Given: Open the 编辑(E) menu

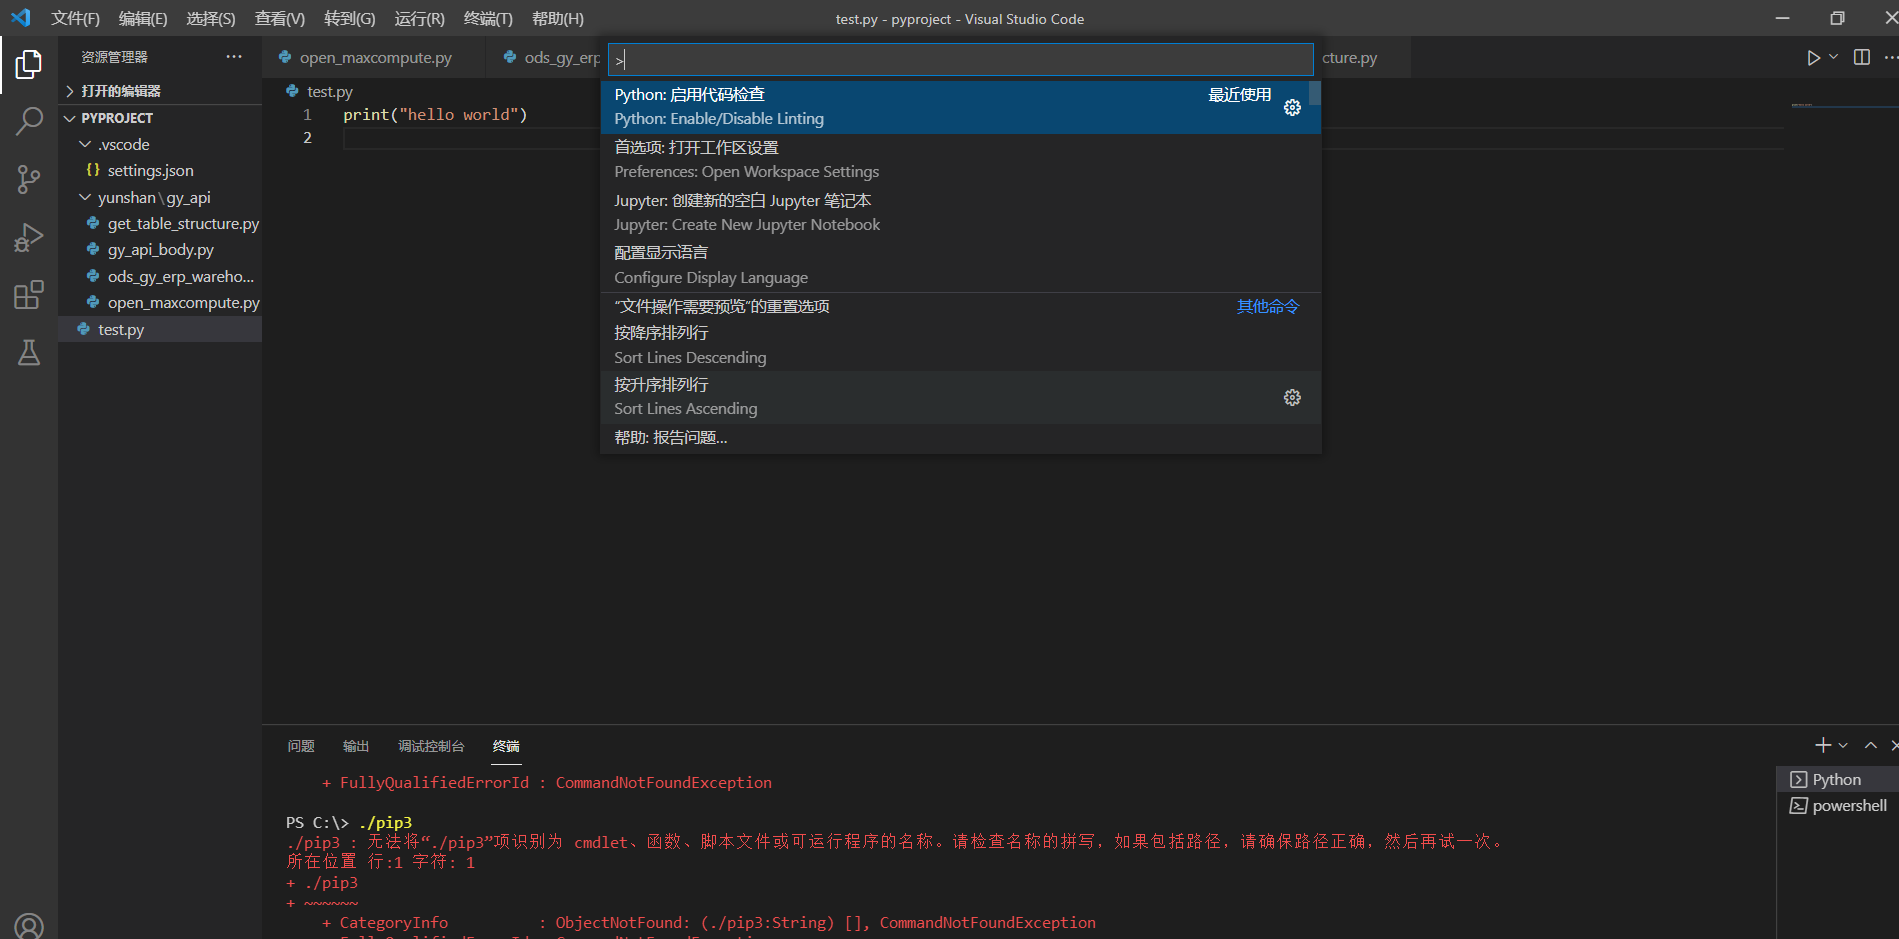Looking at the screenshot, I should (x=143, y=19).
